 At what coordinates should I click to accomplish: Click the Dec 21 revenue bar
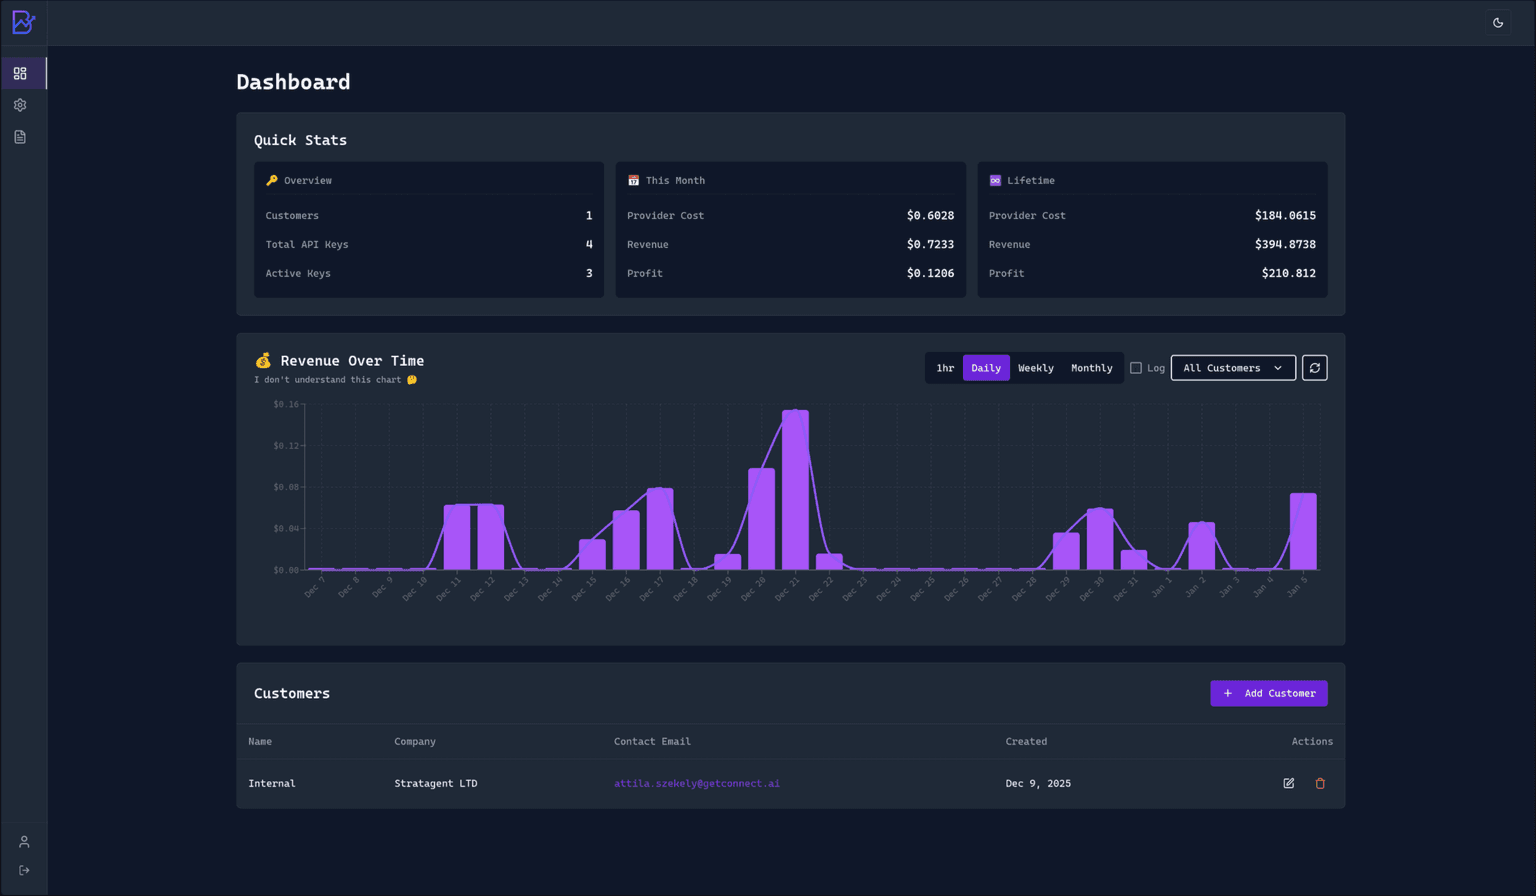pos(795,490)
